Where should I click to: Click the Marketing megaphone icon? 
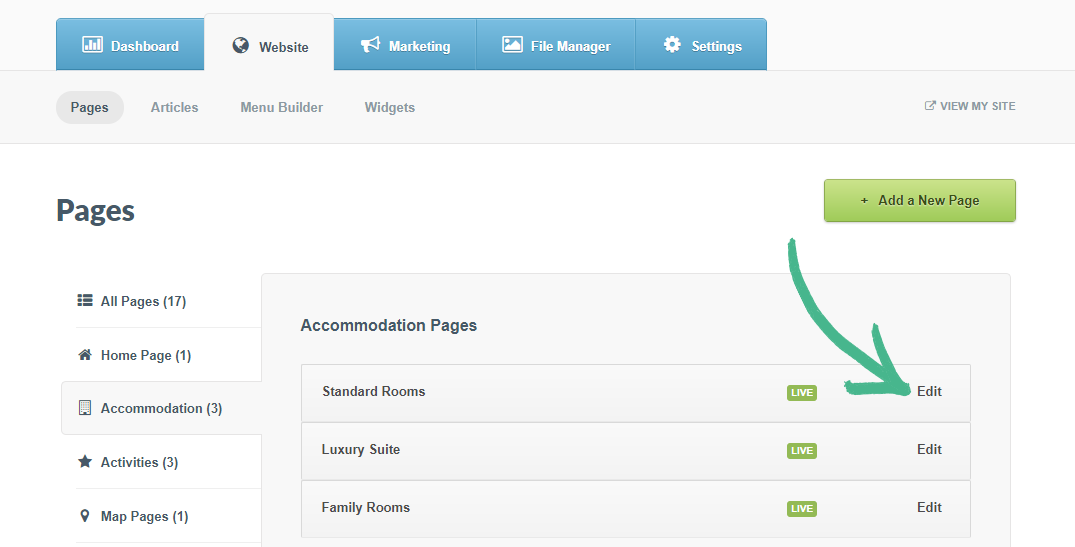point(370,45)
